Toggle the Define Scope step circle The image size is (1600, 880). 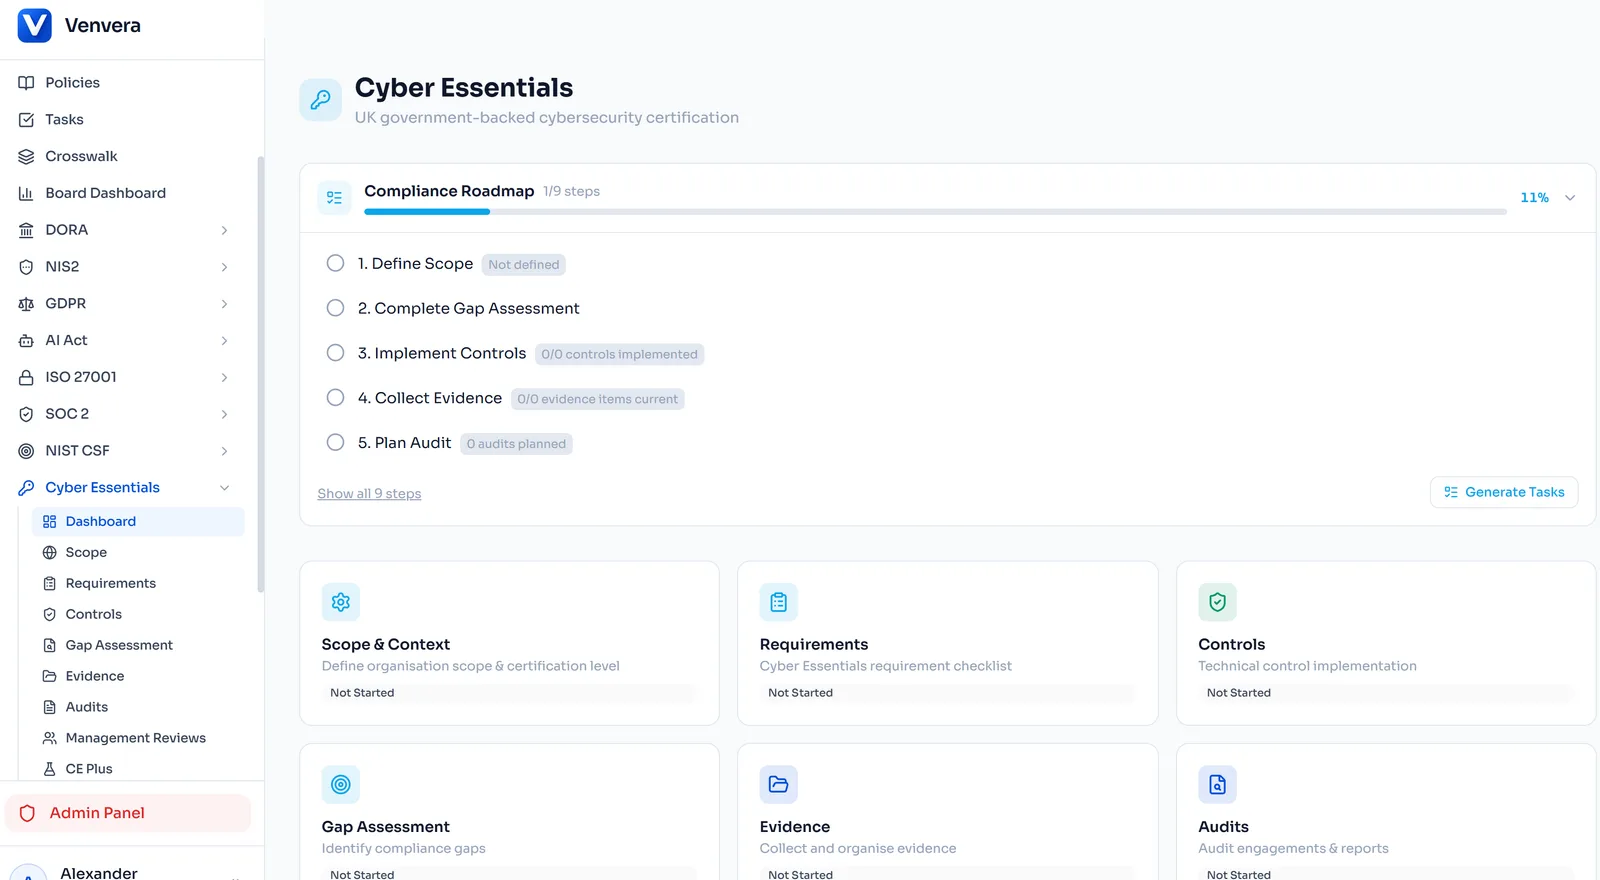click(336, 263)
